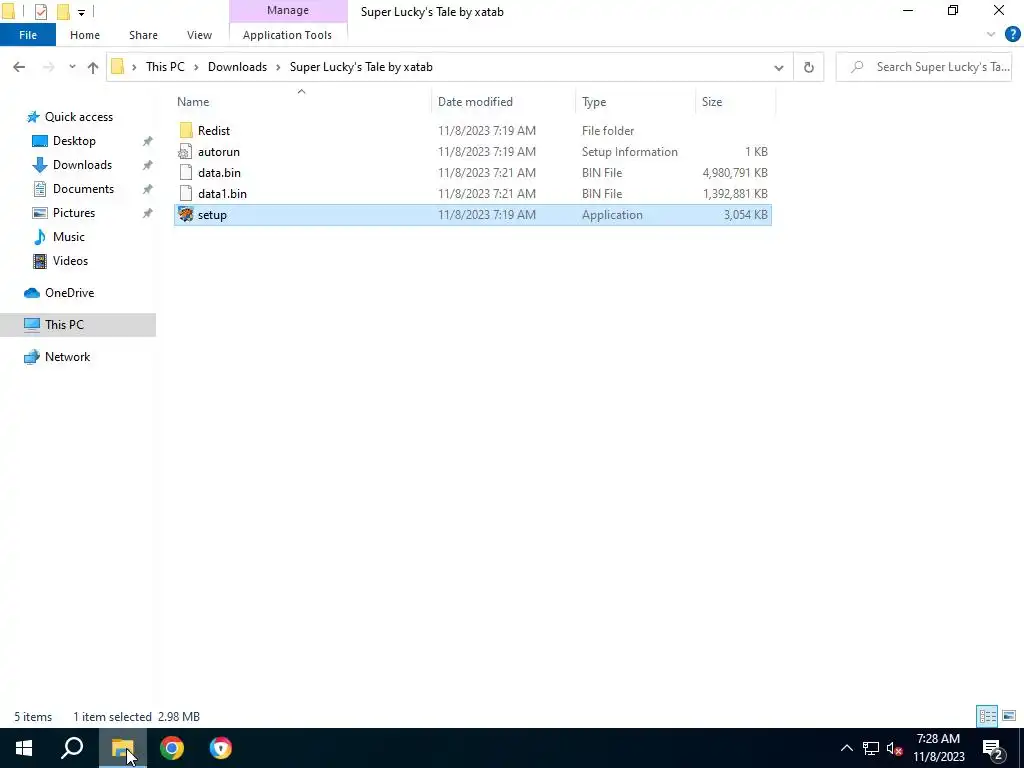Launch Google Chrome from taskbar

click(172, 748)
